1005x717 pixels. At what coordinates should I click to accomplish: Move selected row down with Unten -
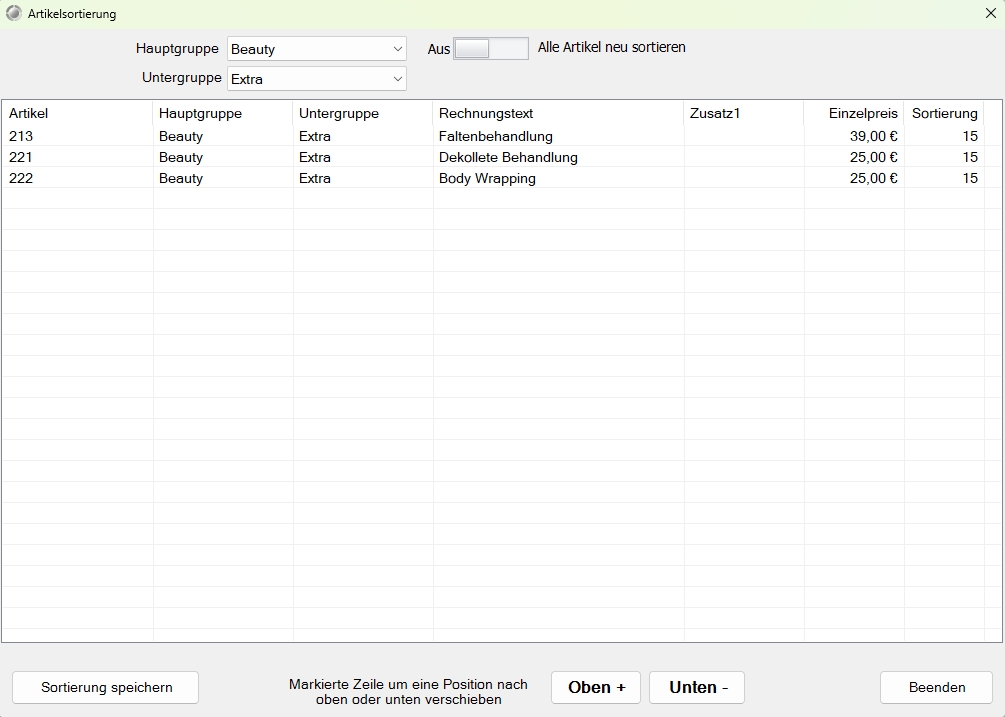697,687
